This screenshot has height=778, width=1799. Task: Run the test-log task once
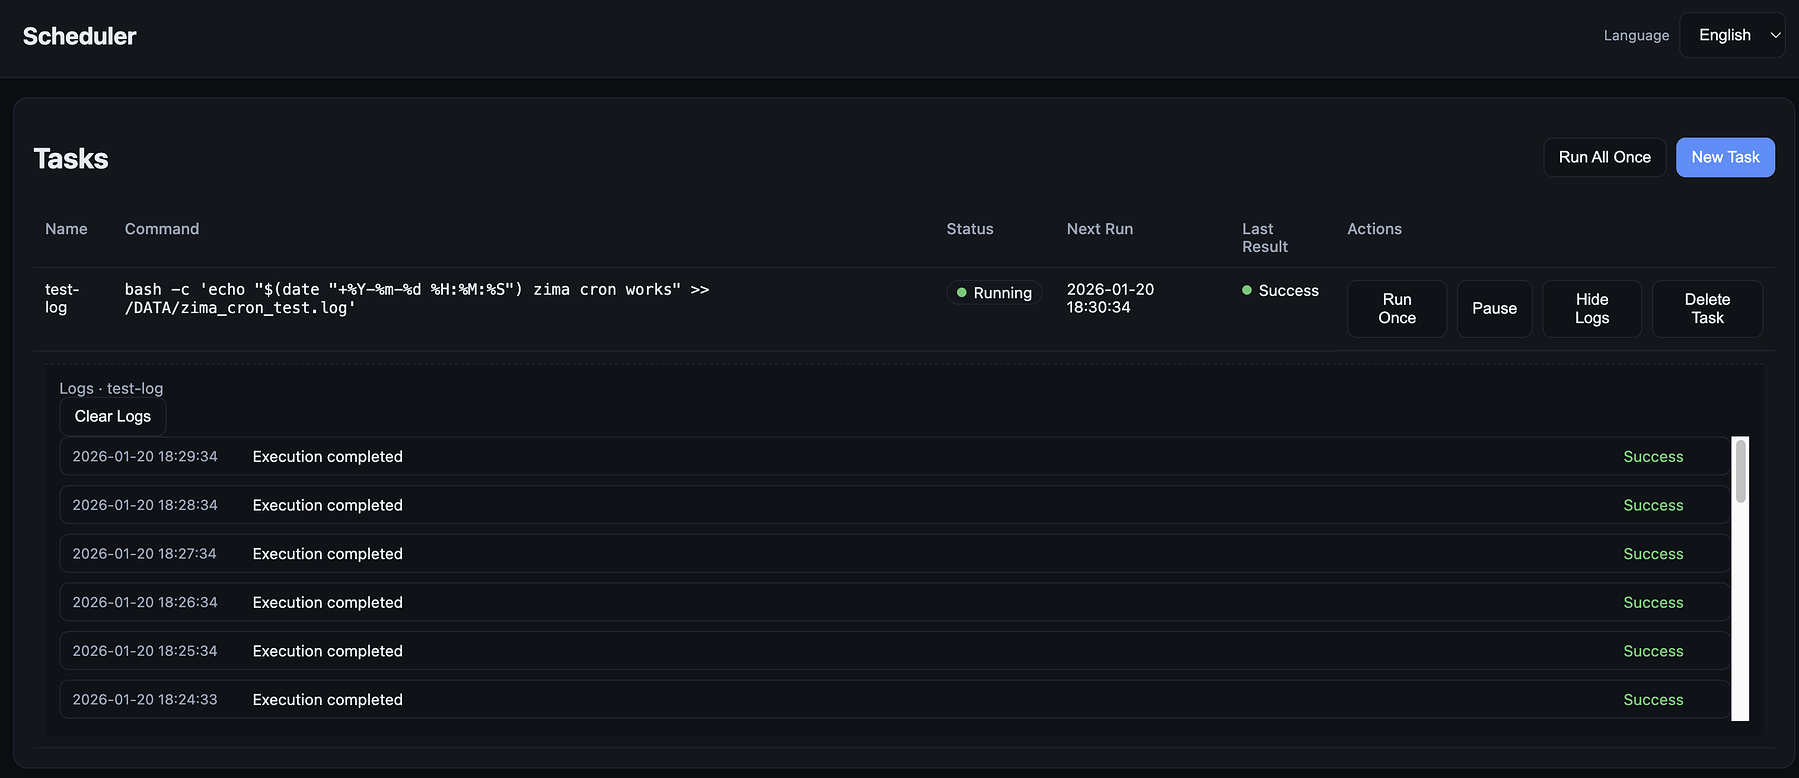[x=1396, y=309]
